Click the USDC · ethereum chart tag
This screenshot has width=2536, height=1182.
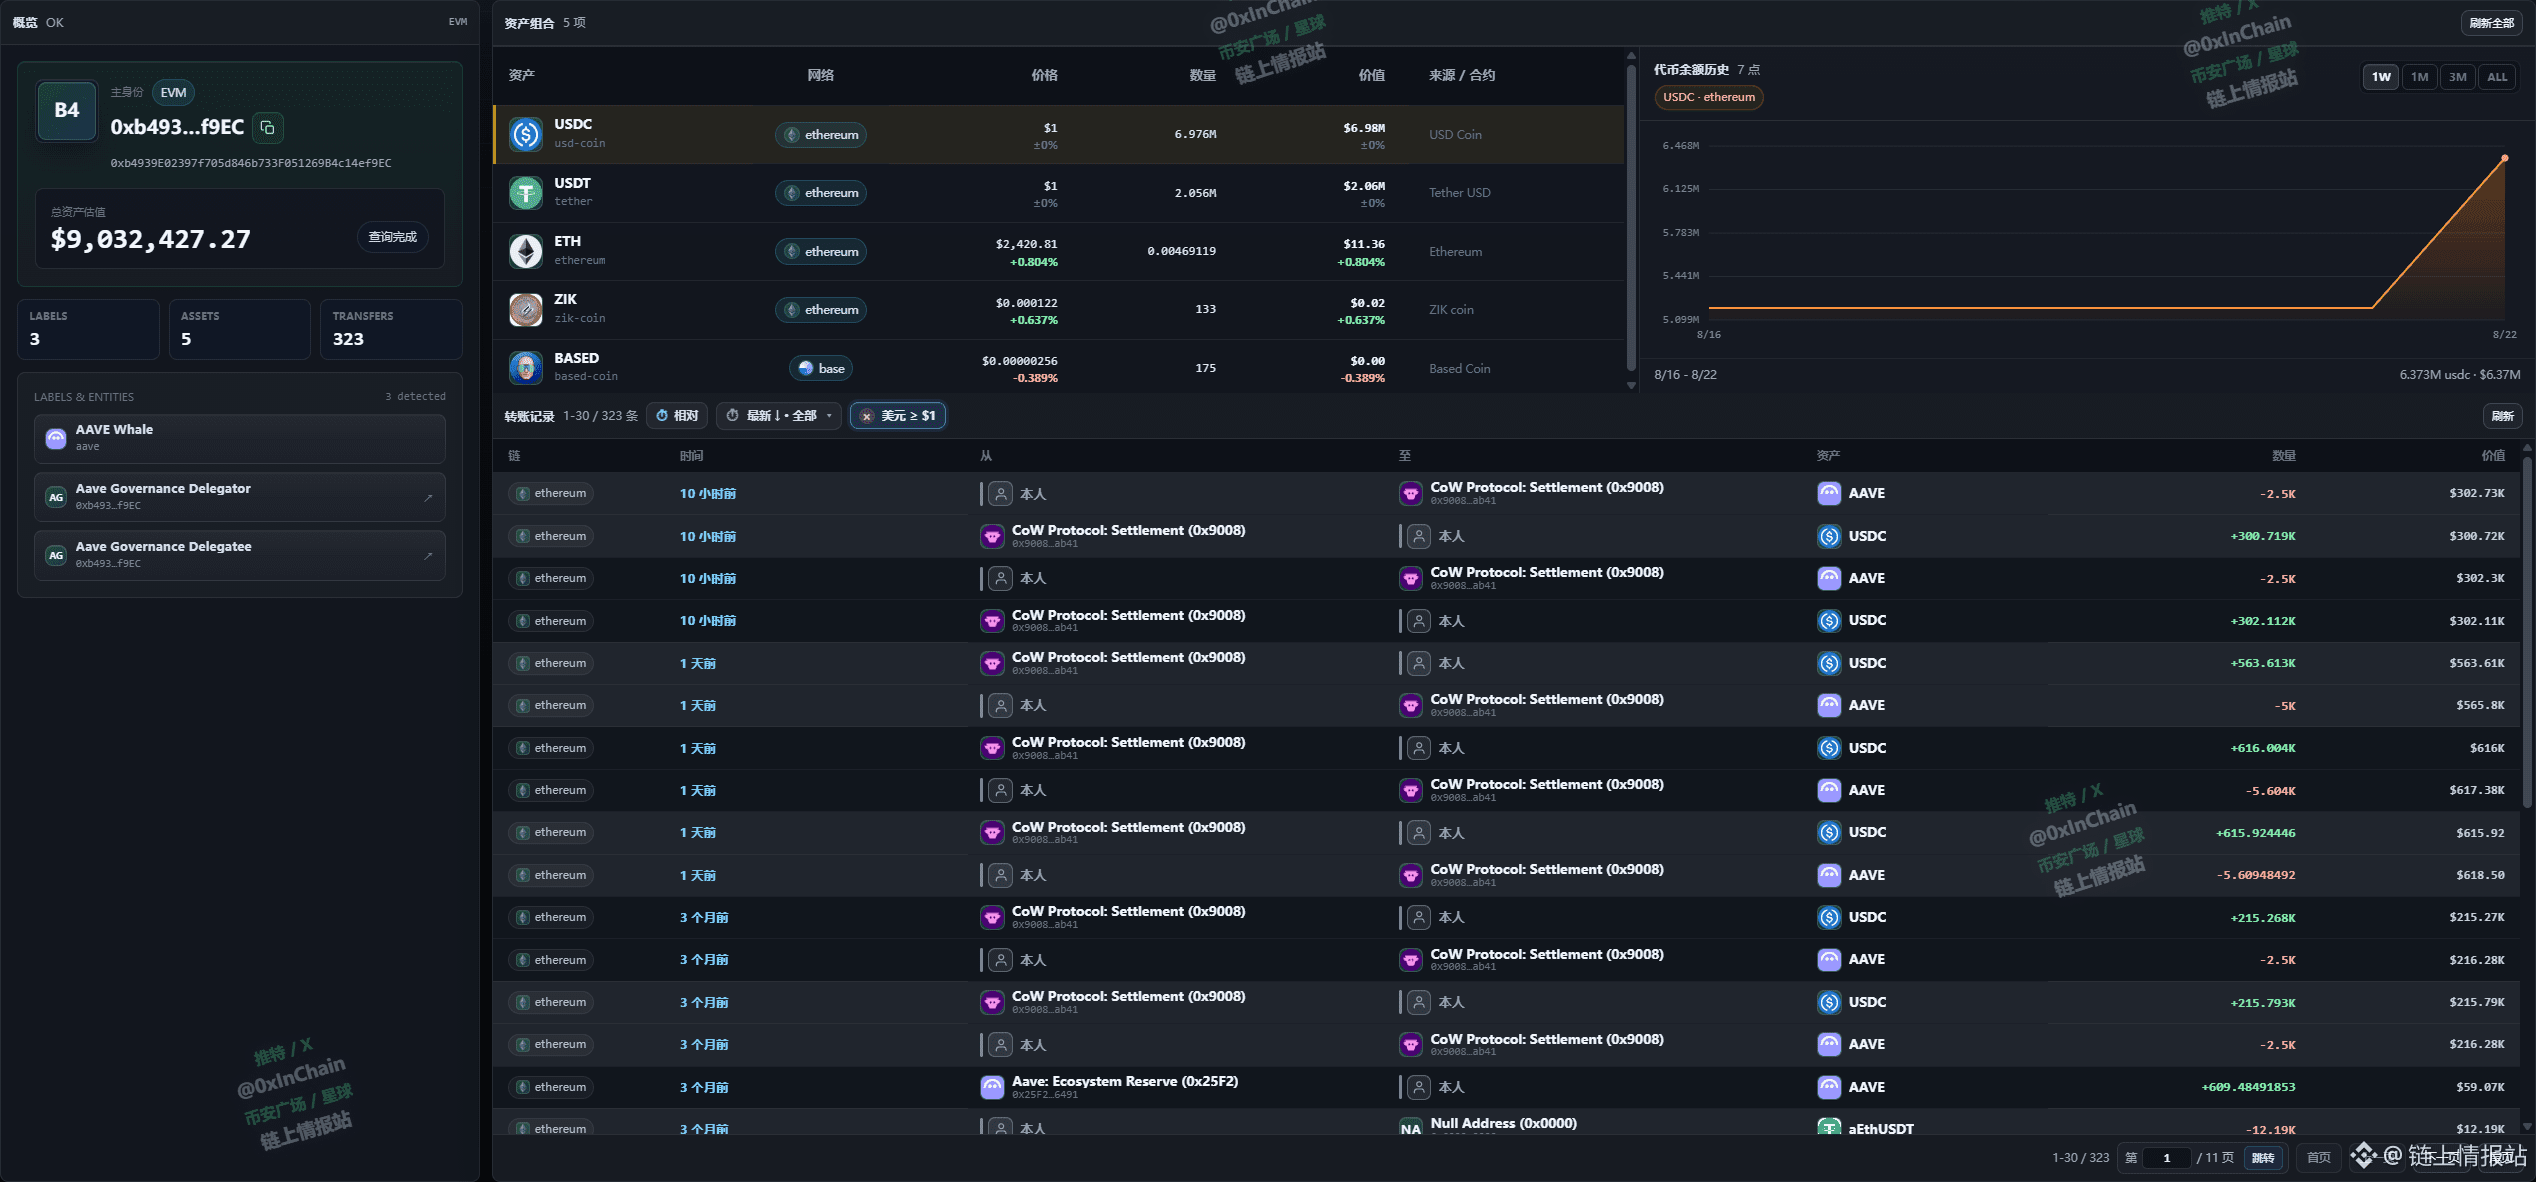[1709, 97]
